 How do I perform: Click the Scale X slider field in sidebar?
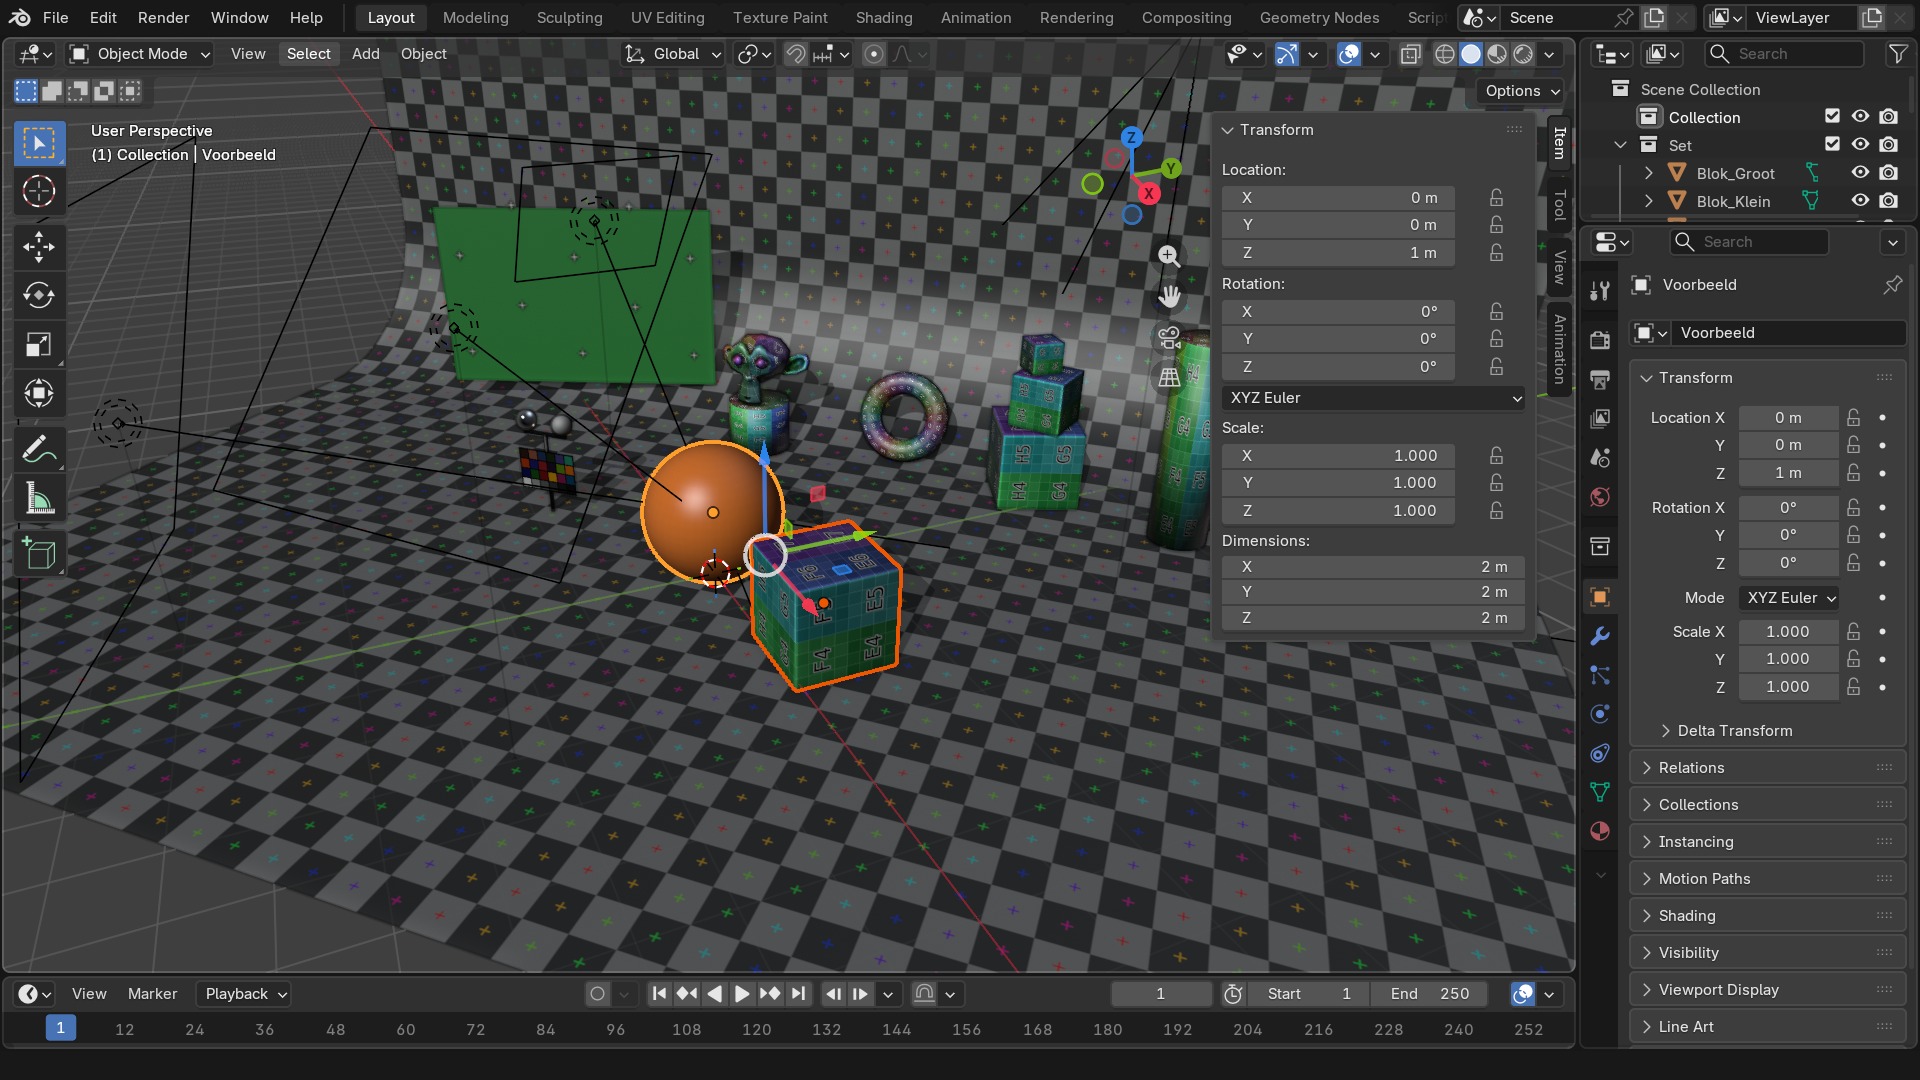1339,456
